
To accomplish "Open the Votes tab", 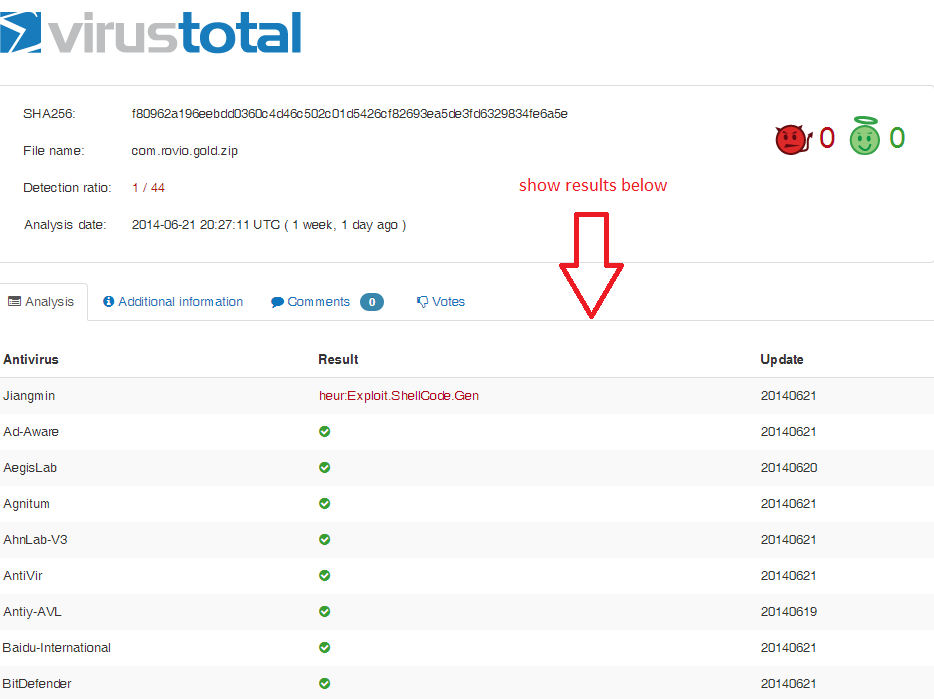I will tap(446, 301).
